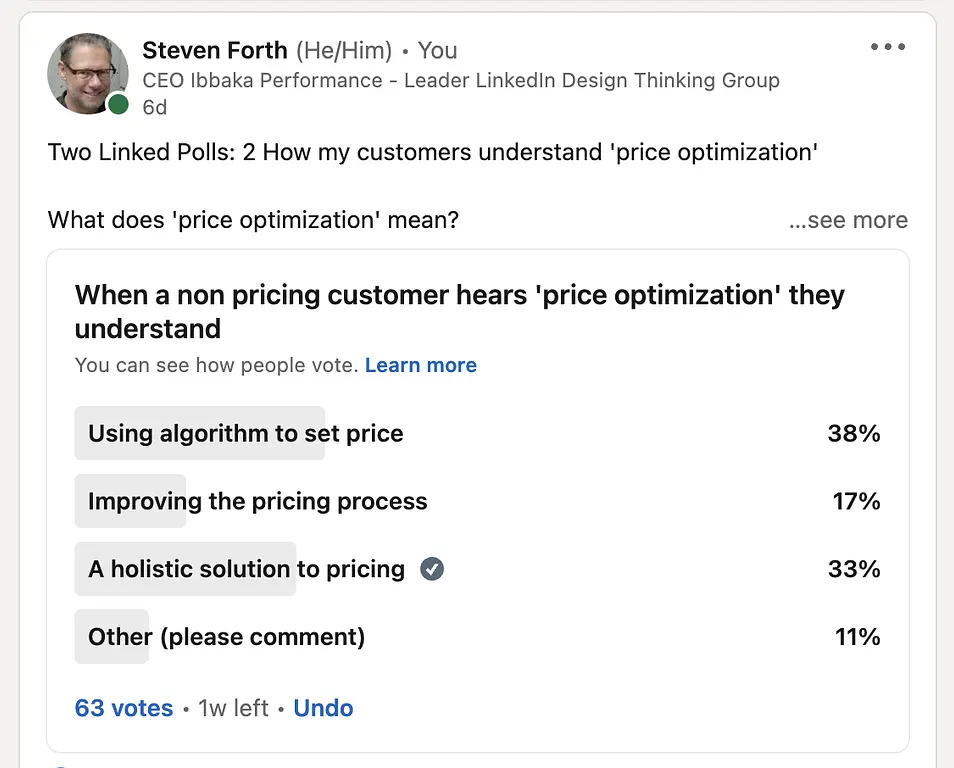This screenshot has height=768, width=954.
Task: Click the 6d post timestamp
Action: pos(155,107)
